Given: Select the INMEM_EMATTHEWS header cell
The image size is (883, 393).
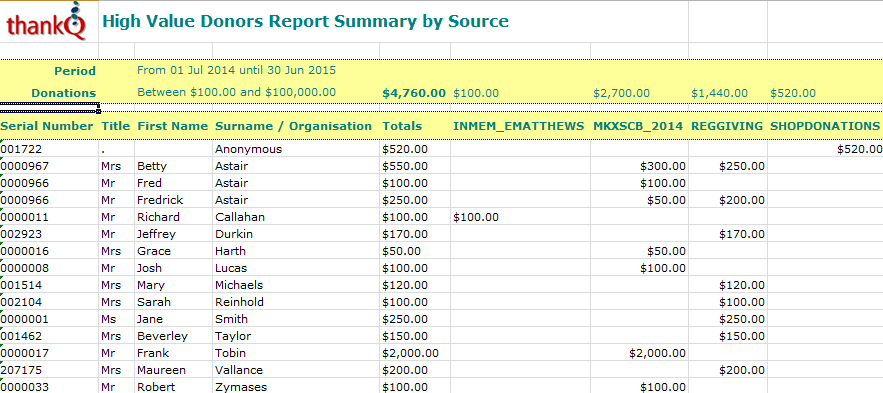Looking at the screenshot, I should (519, 126).
